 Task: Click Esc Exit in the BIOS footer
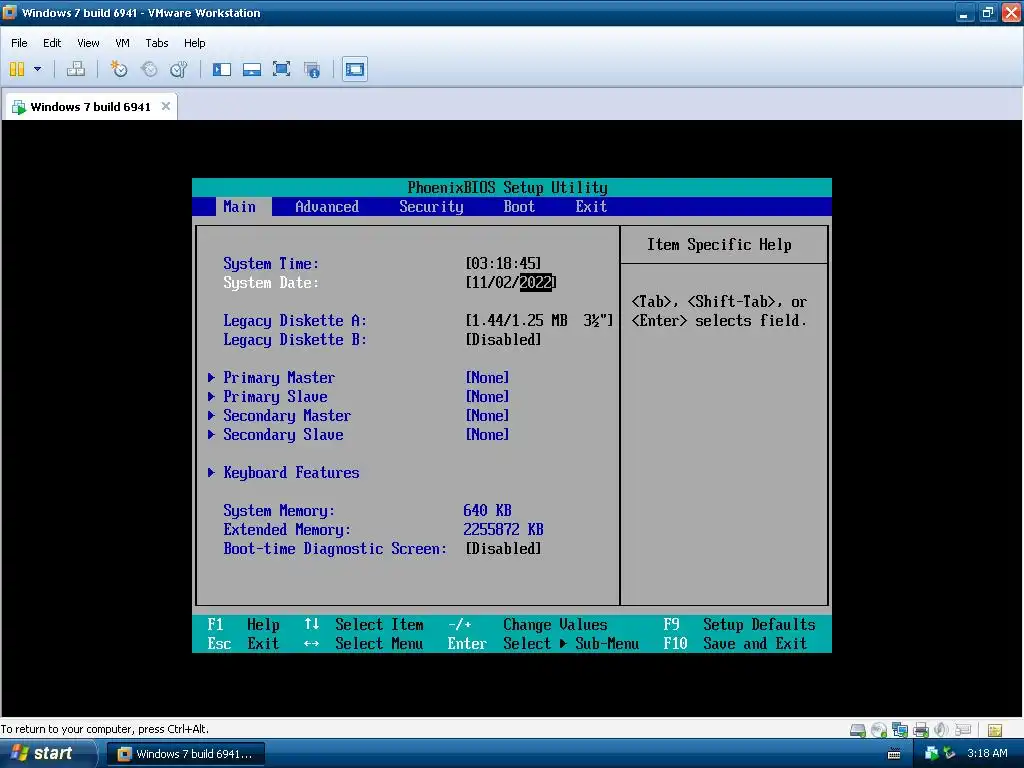(244, 643)
